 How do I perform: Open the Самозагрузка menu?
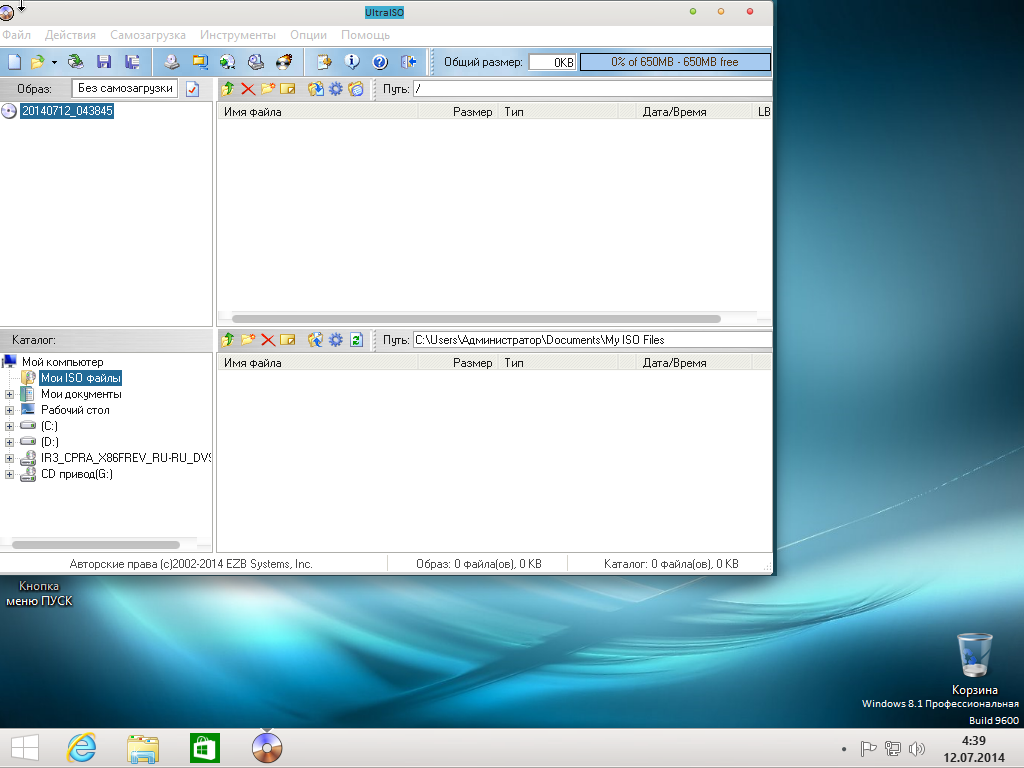(x=148, y=35)
